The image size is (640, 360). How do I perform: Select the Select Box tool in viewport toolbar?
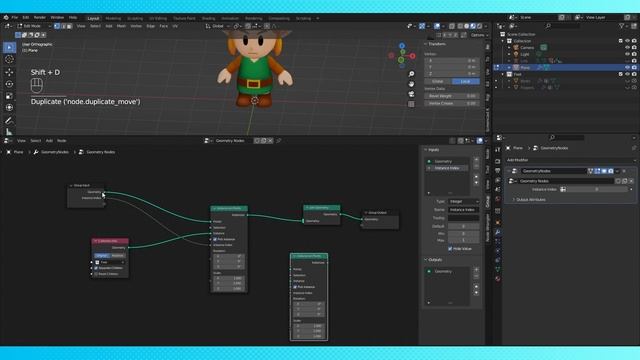pyautogui.click(x=9, y=47)
